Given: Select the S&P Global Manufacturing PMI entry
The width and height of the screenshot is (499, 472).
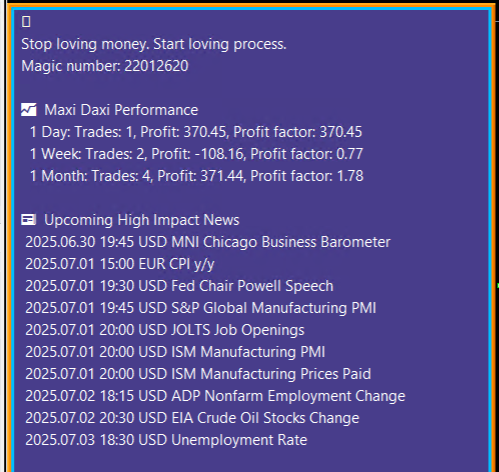Looking at the screenshot, I should pos(201,308).
